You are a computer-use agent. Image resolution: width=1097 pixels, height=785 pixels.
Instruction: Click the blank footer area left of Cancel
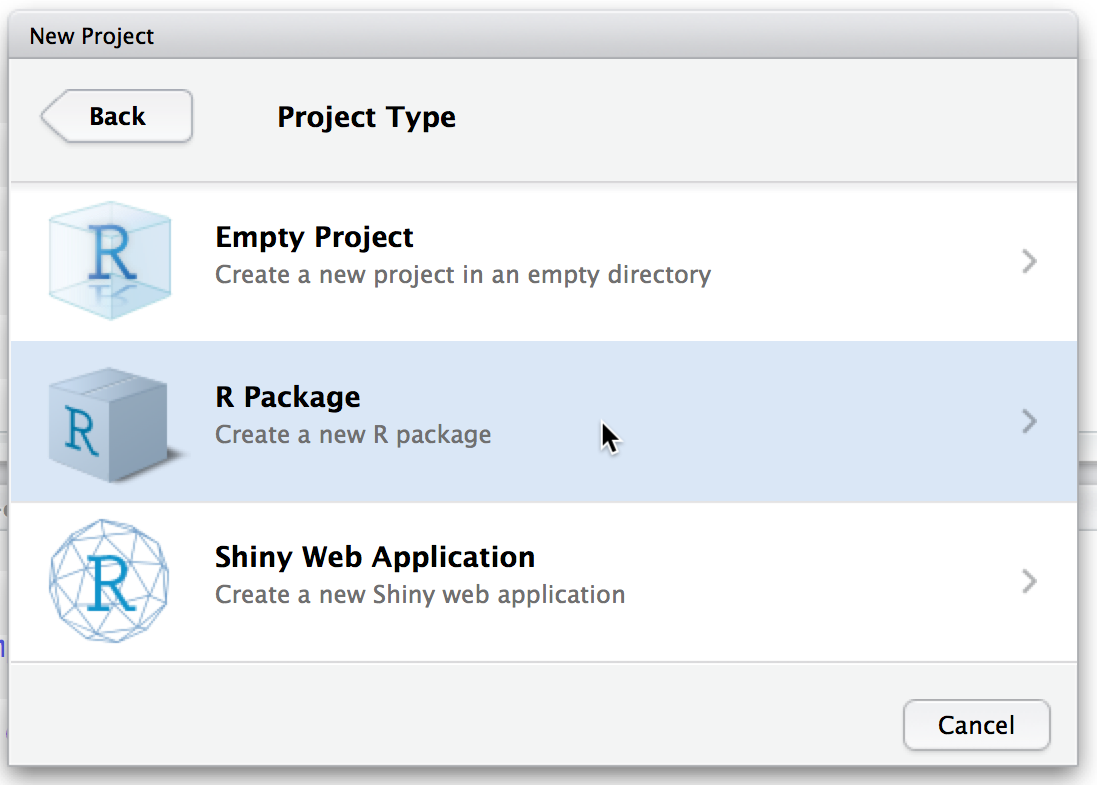click(x=450, y=724)
